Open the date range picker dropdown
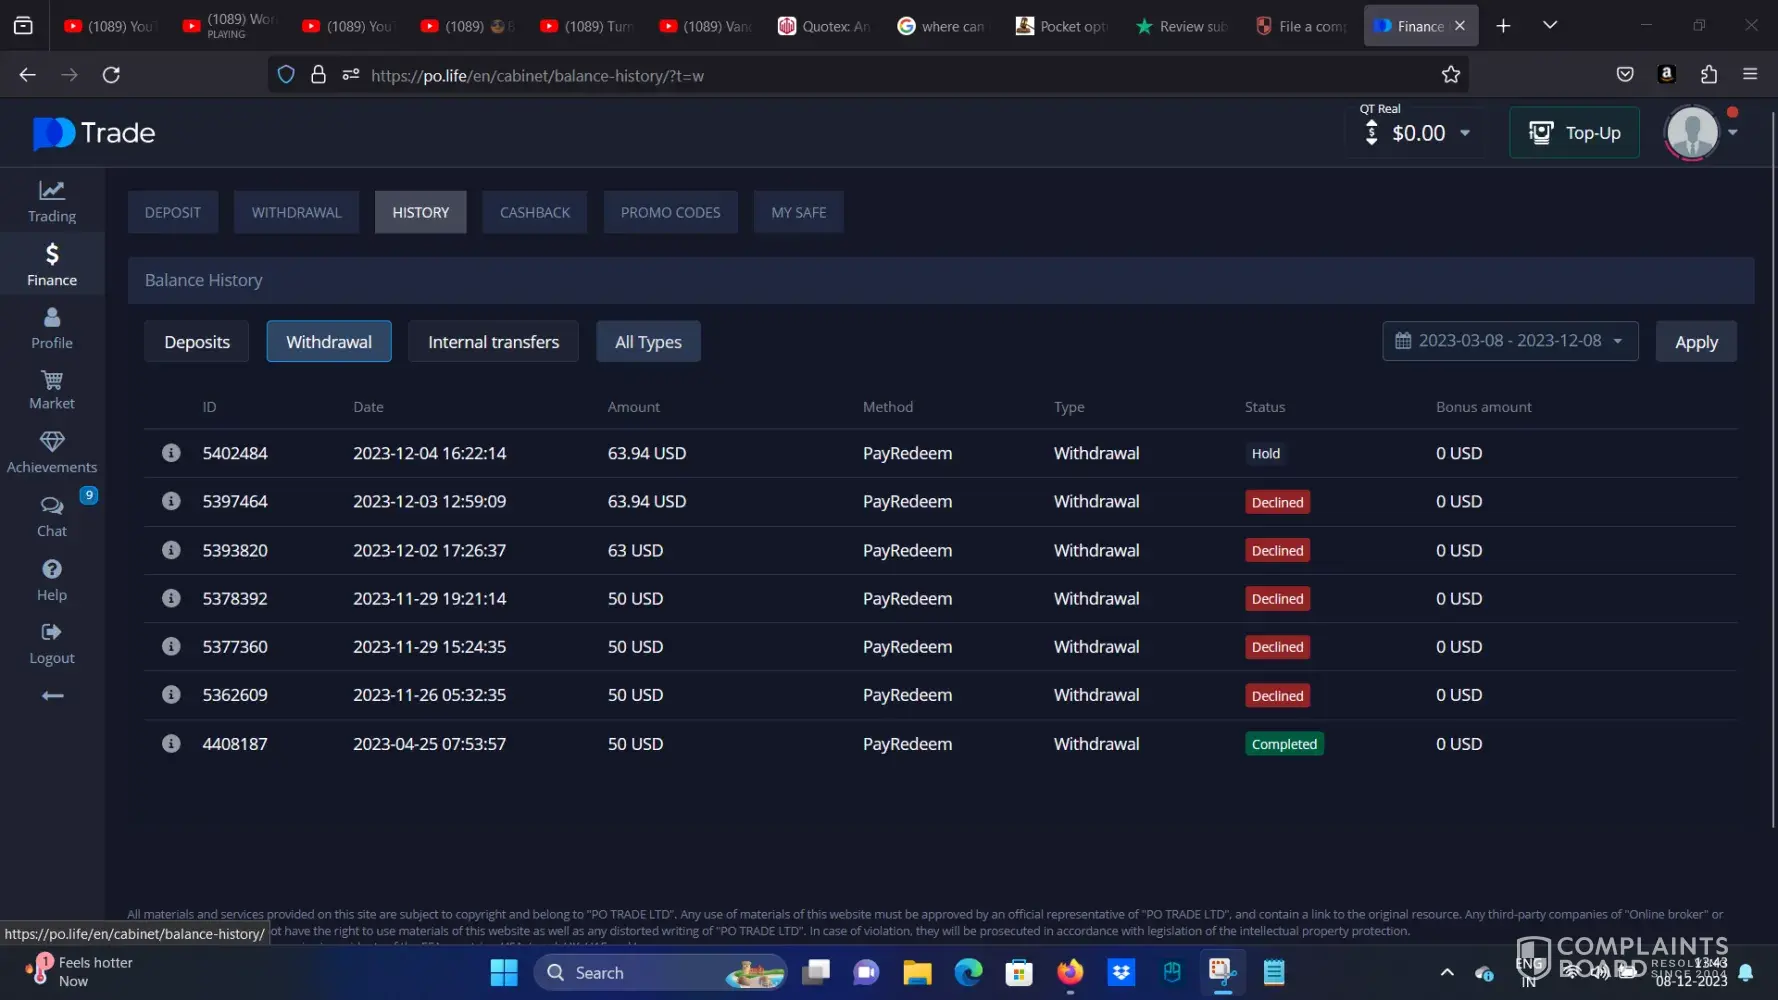The image size is (1778, 1000). [x=1509, y=341]
